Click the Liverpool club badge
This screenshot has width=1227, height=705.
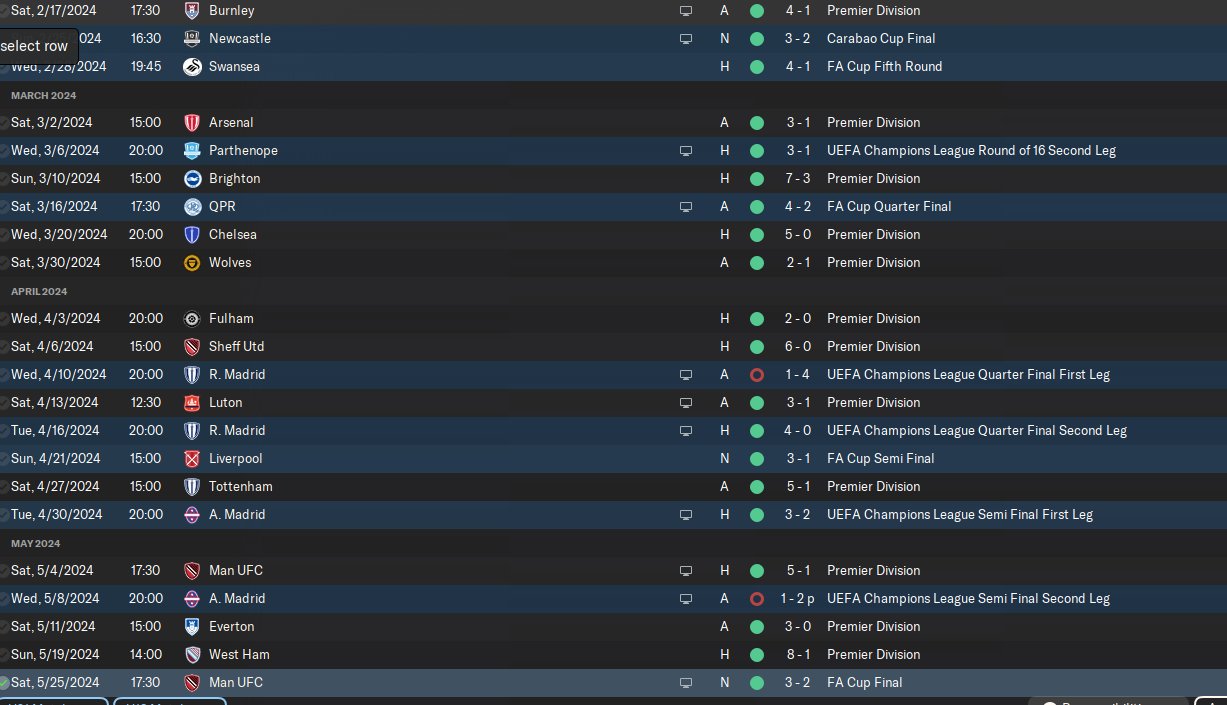[192, 459]
